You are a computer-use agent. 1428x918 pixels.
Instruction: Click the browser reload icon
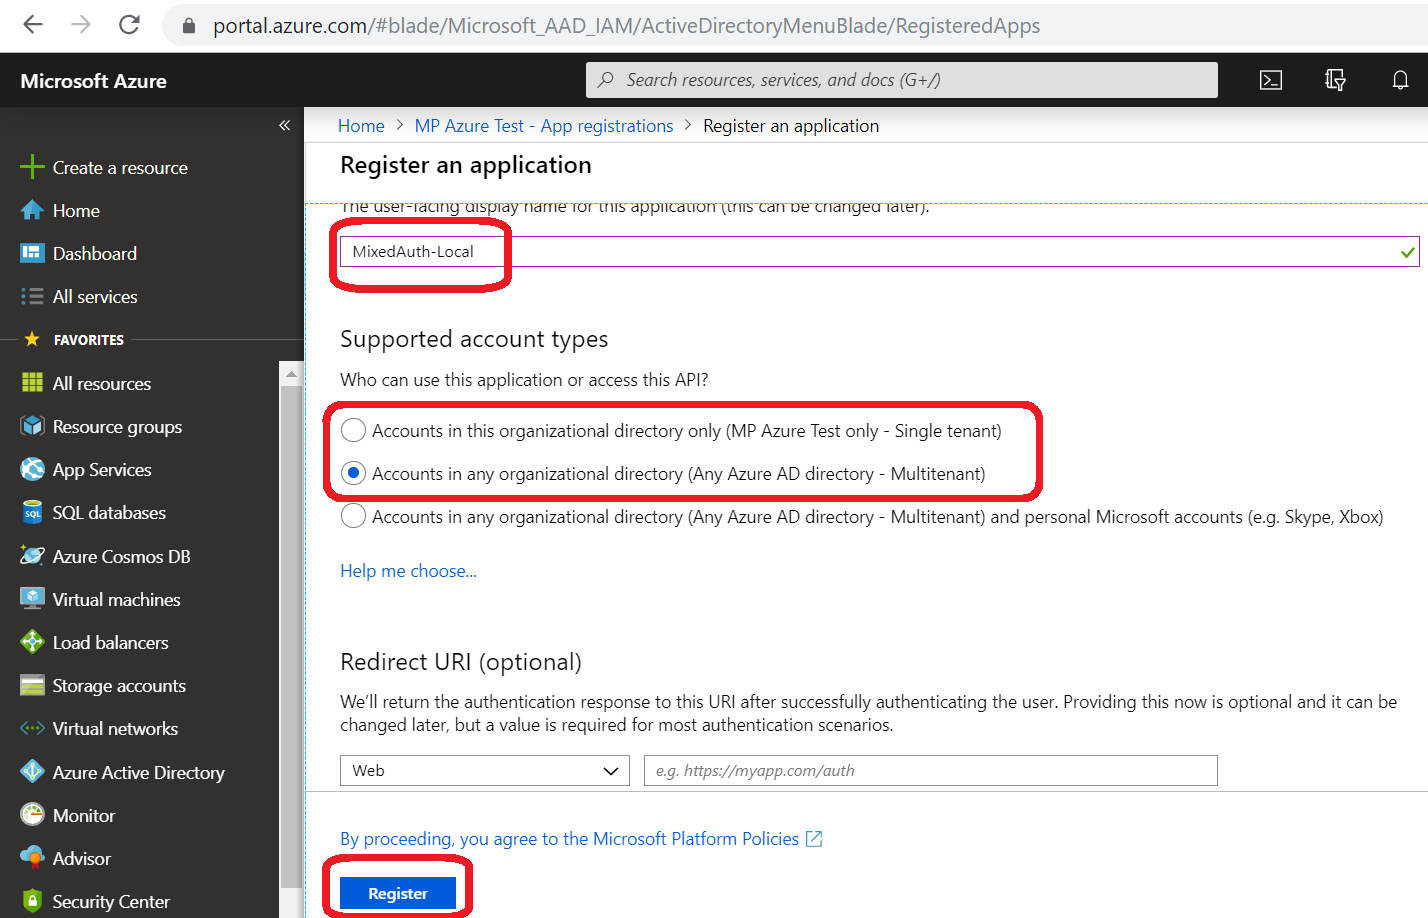[x=129, y=25]
